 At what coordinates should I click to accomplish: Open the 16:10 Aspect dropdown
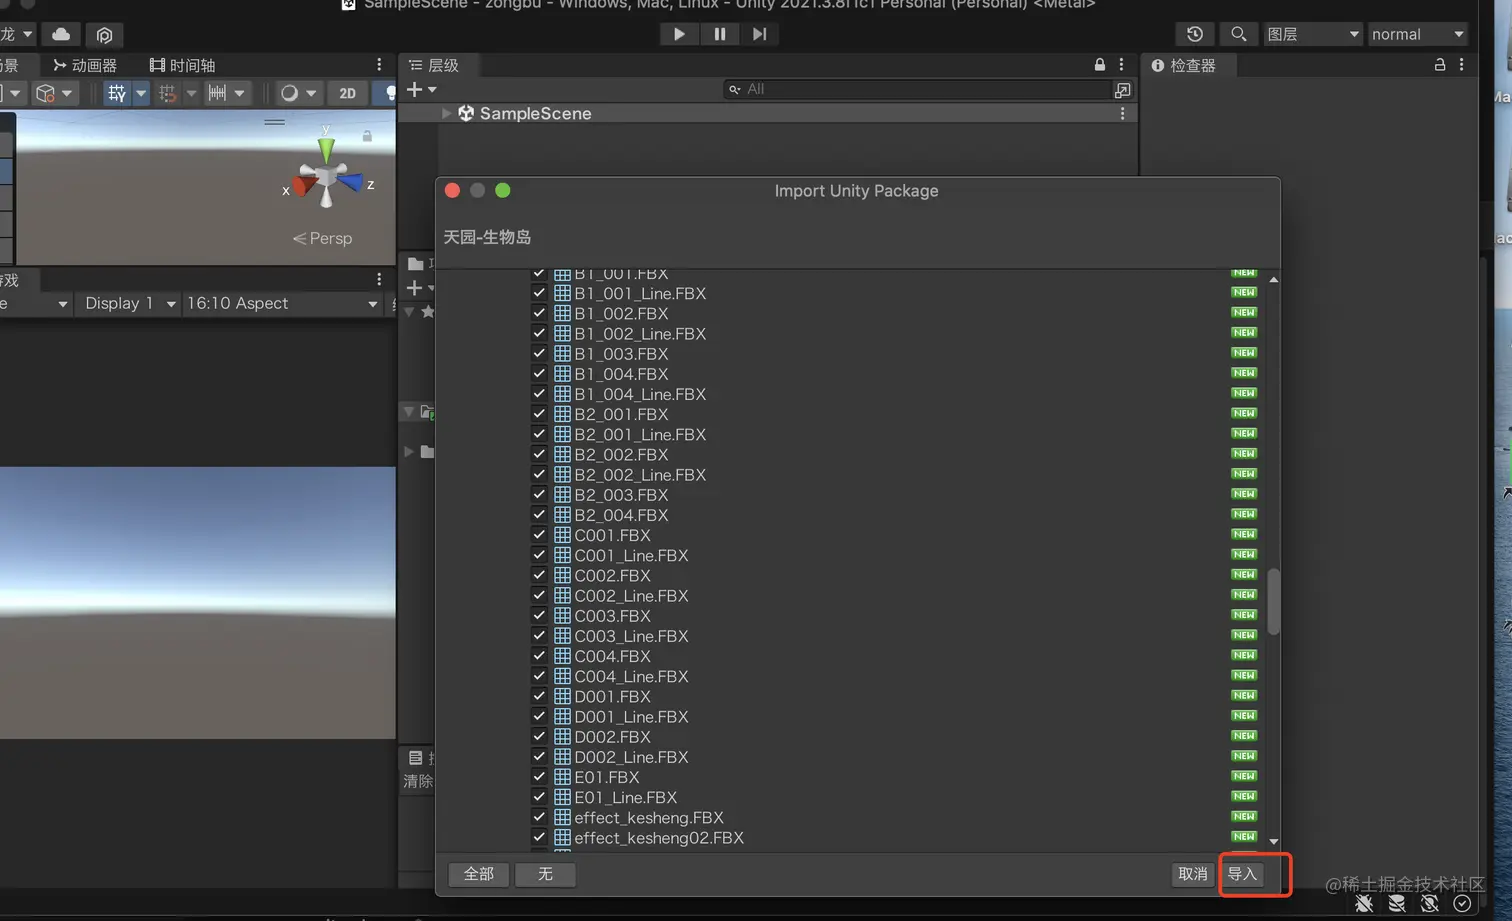coord(282,303)
